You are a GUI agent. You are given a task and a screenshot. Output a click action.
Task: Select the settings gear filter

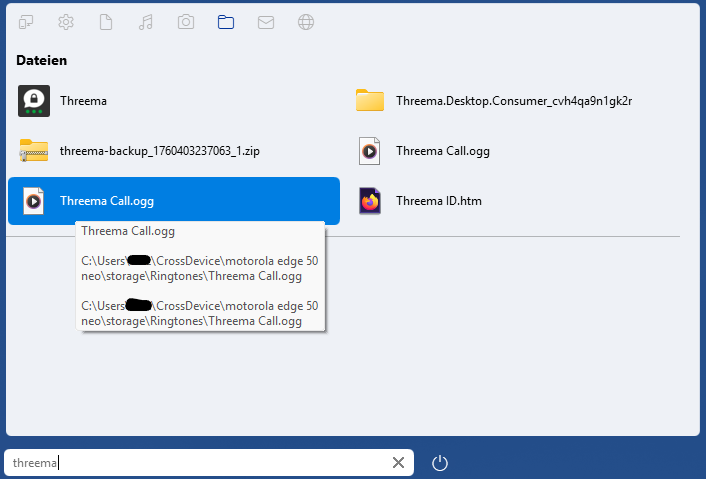point(66,22)
